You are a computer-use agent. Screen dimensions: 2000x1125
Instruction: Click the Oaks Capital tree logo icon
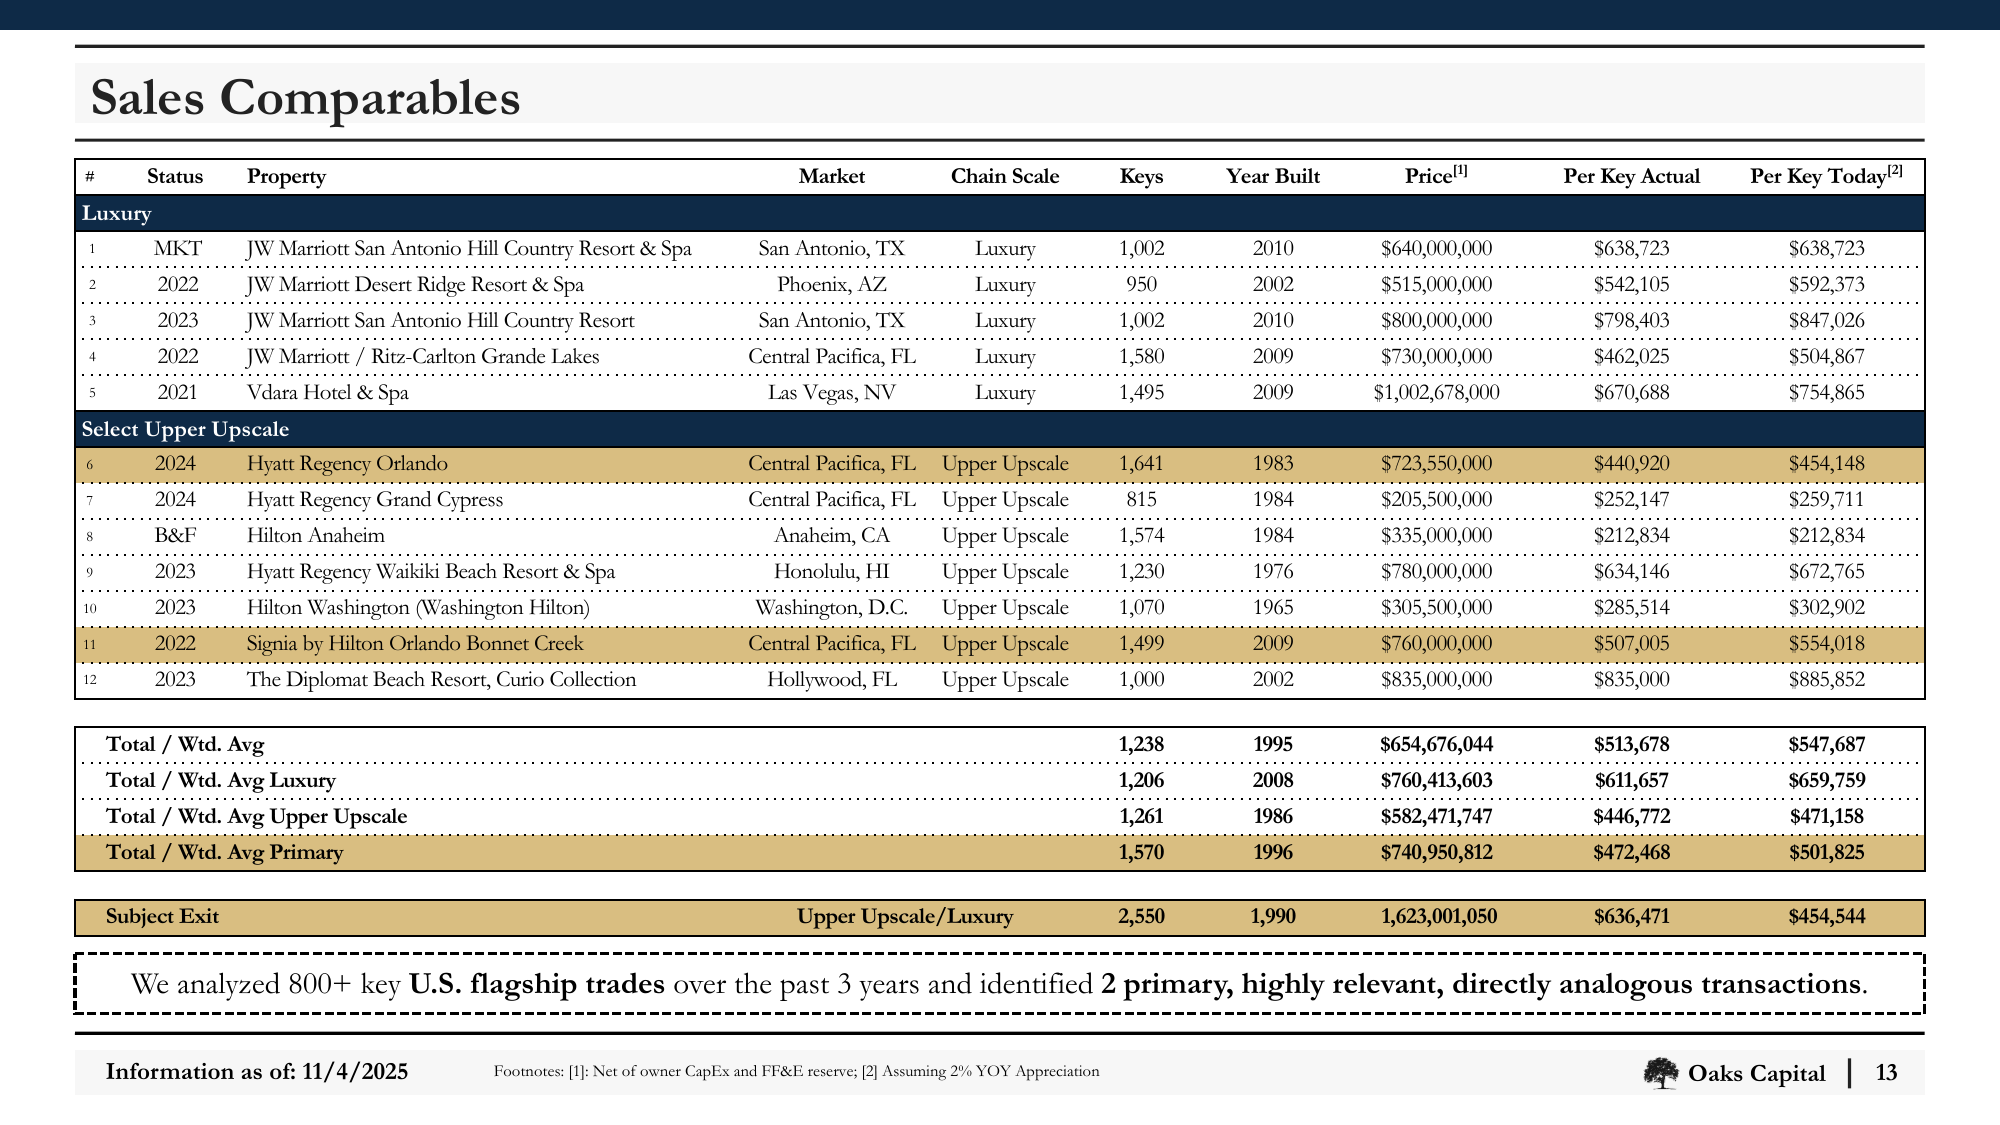(1661, 1073)
